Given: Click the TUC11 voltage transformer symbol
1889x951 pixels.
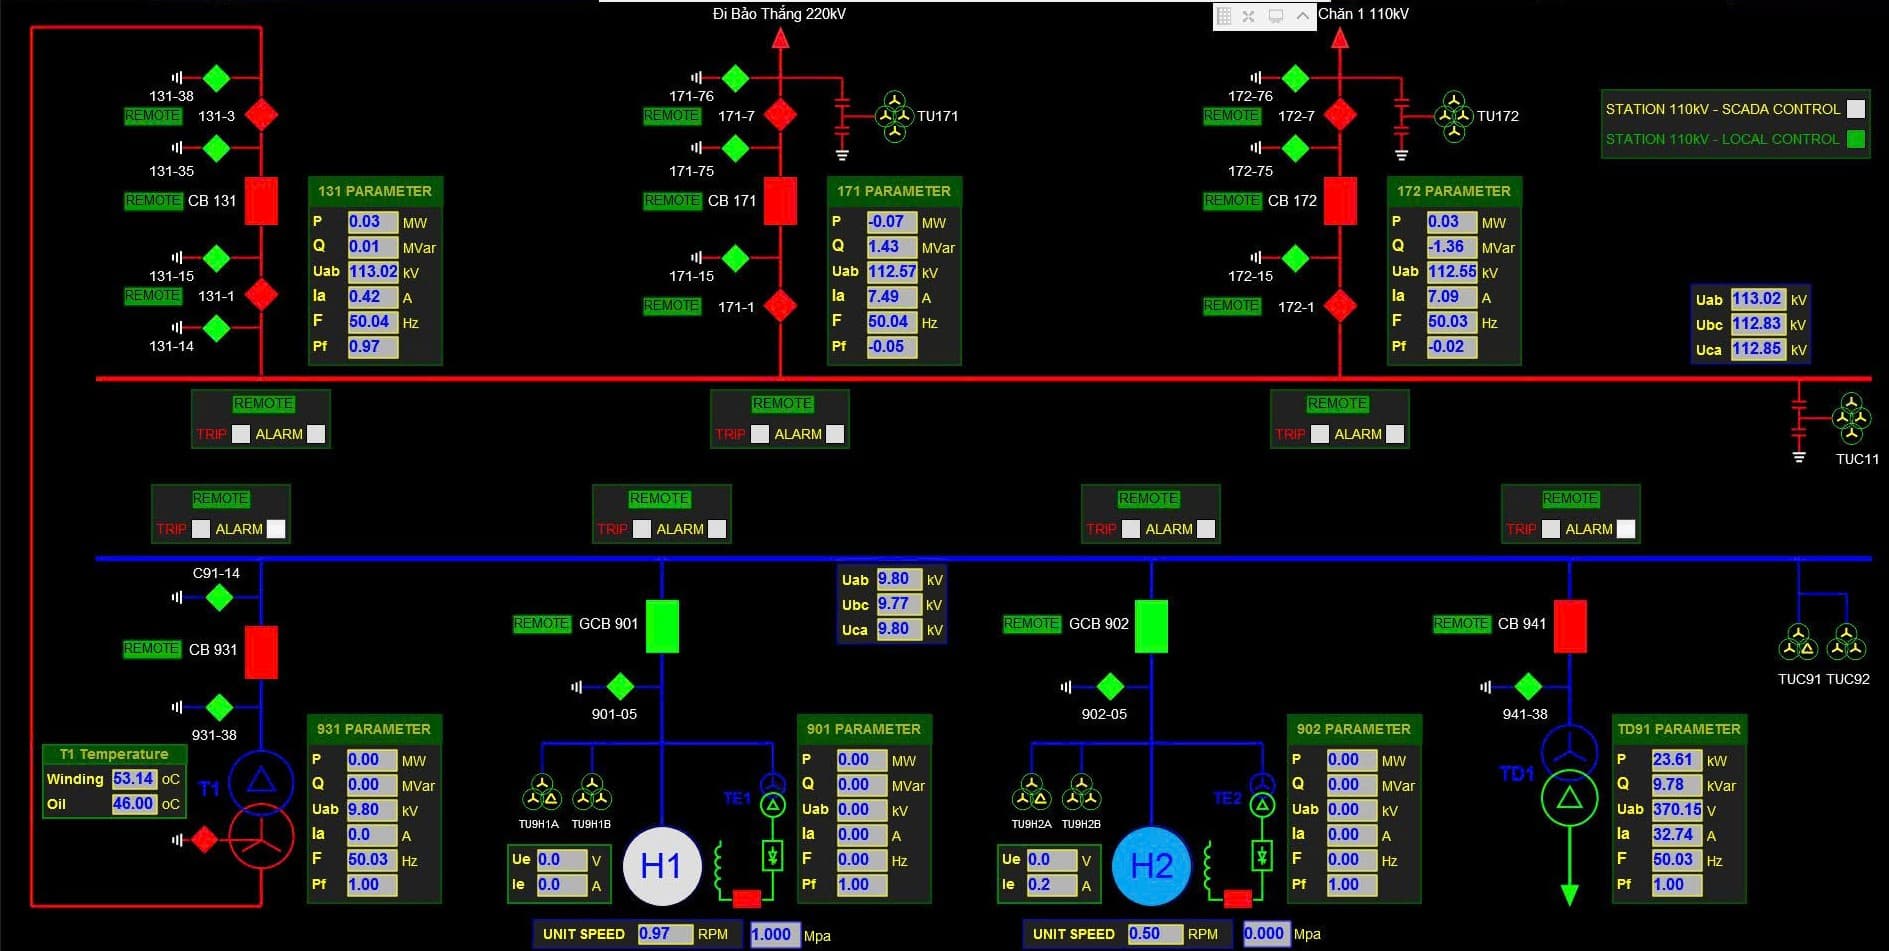Looking at the screenshot, I should 1851,418.
